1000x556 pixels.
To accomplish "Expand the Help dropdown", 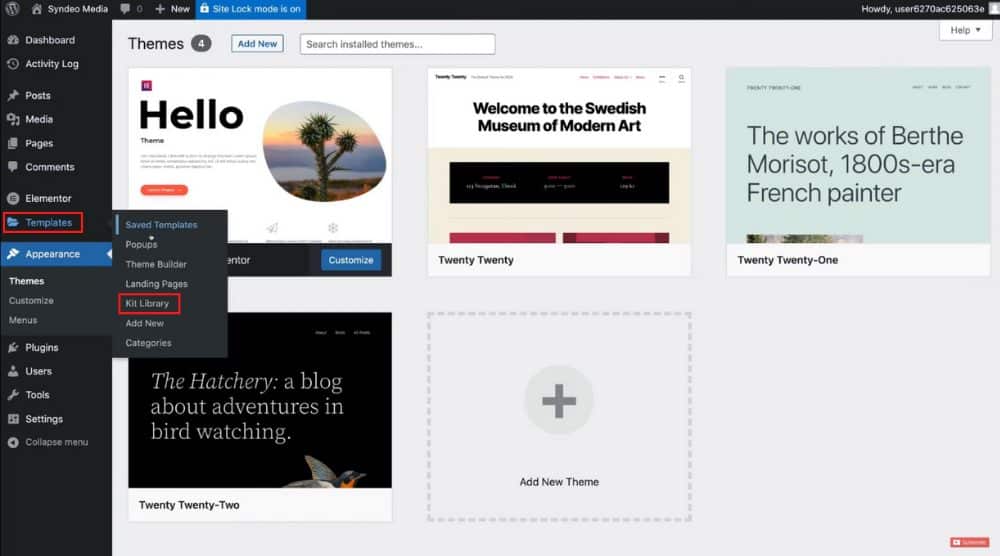I will click(965, 30).
